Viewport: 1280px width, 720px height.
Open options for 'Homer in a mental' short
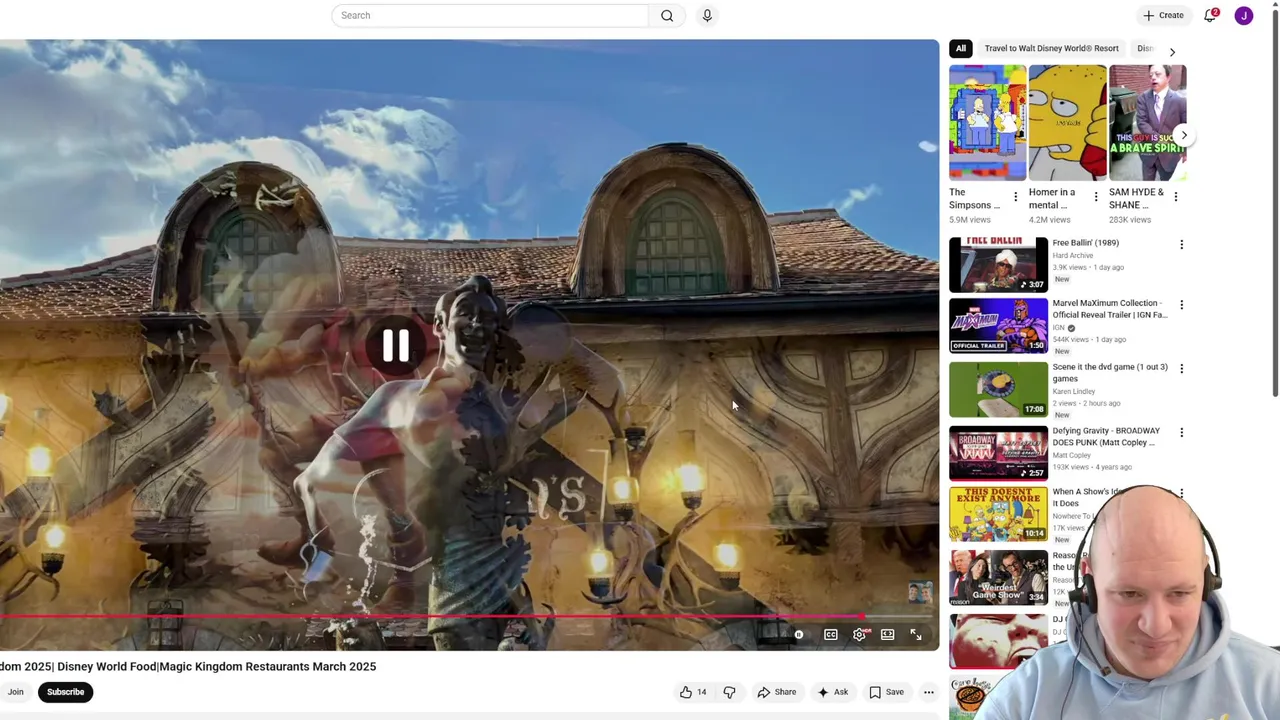1095,197
